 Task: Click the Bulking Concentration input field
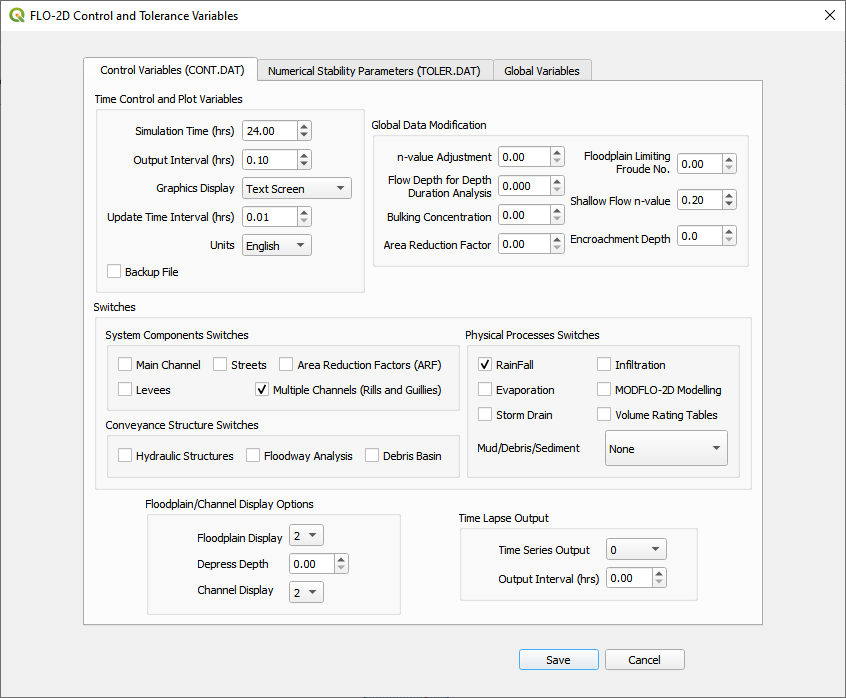tap(524, 215)
